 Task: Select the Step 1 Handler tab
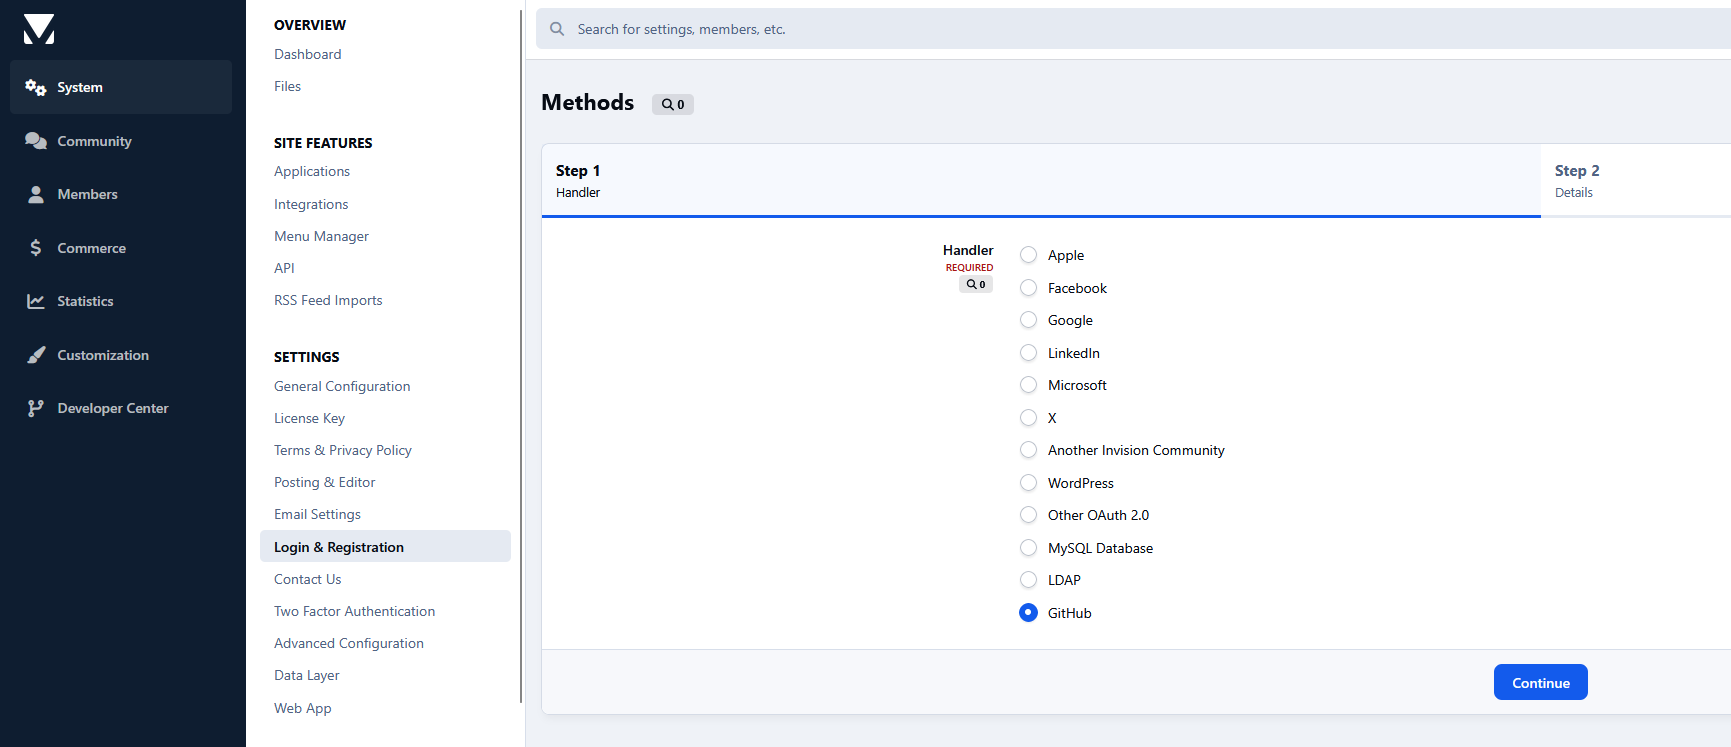tap(1041, 181)
